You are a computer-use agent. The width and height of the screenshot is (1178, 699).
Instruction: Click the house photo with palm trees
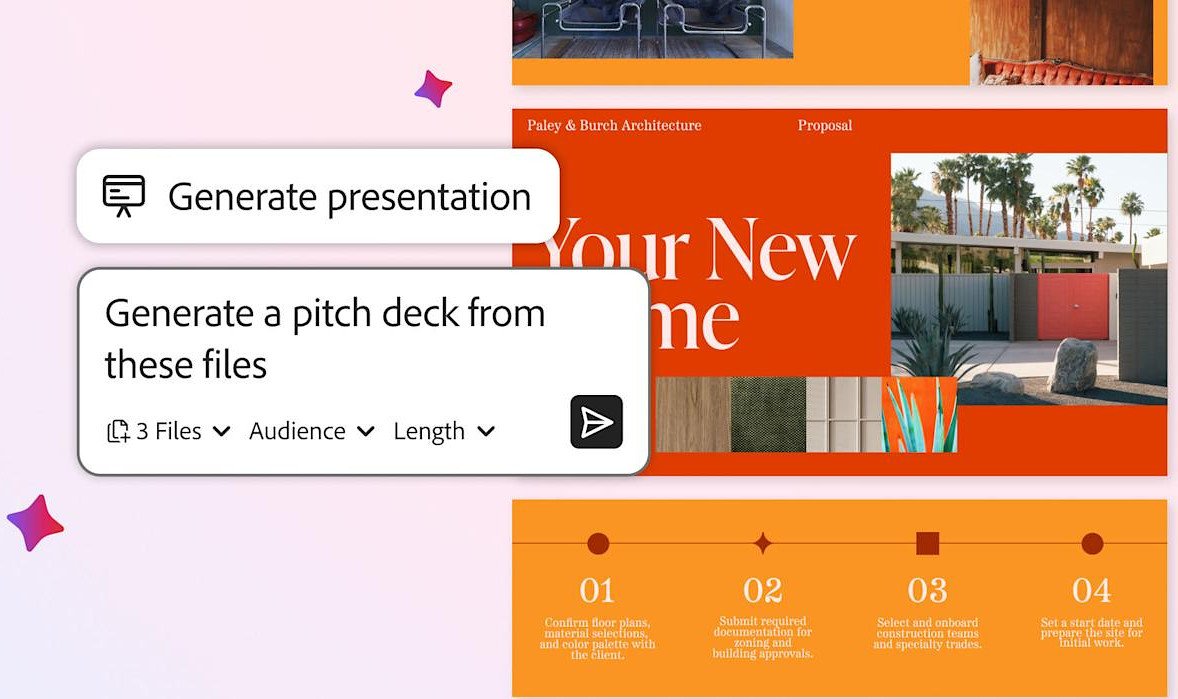coord(1028,278)
